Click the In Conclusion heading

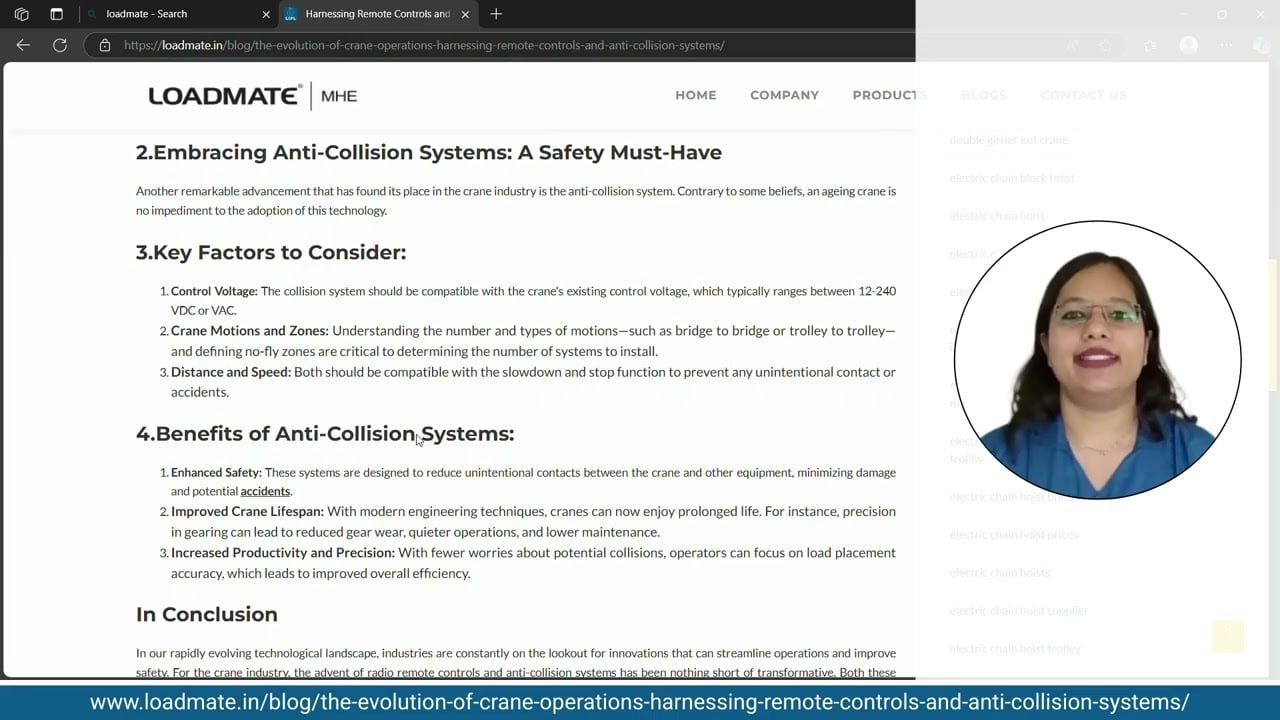point(207,614)
